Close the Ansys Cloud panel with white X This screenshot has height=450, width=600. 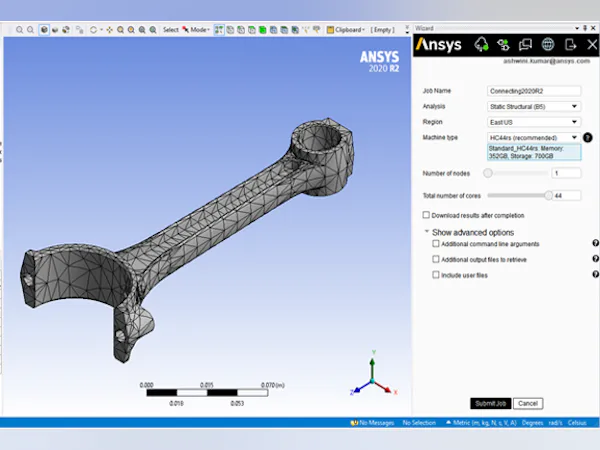click(592, 45)
